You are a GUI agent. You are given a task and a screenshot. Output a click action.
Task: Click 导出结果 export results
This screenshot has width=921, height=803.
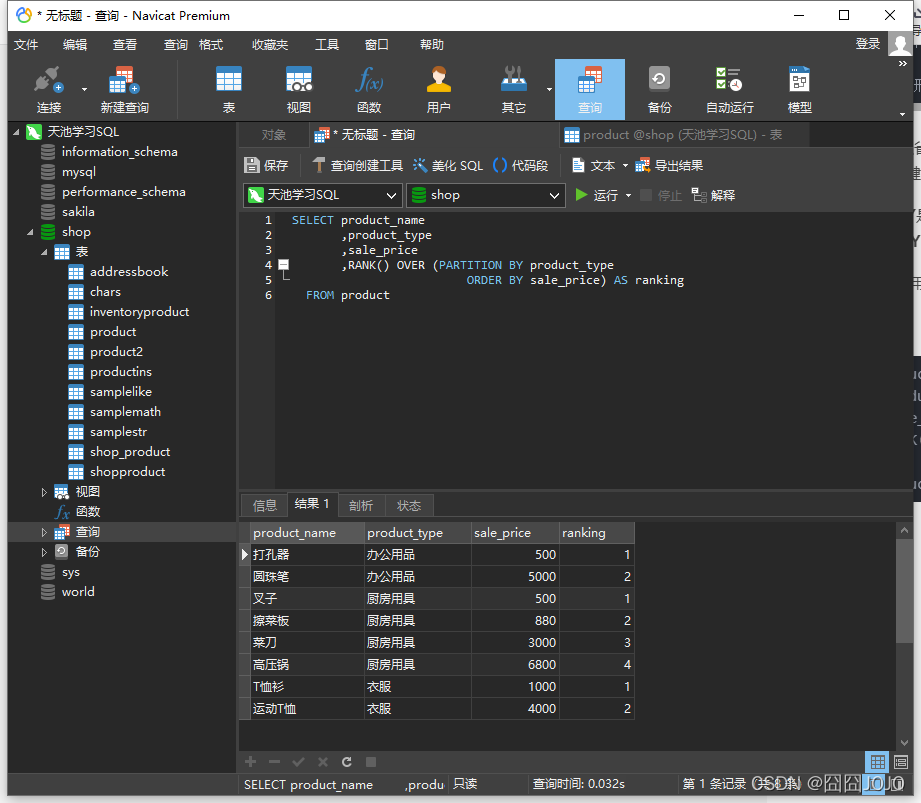(669, 166)
